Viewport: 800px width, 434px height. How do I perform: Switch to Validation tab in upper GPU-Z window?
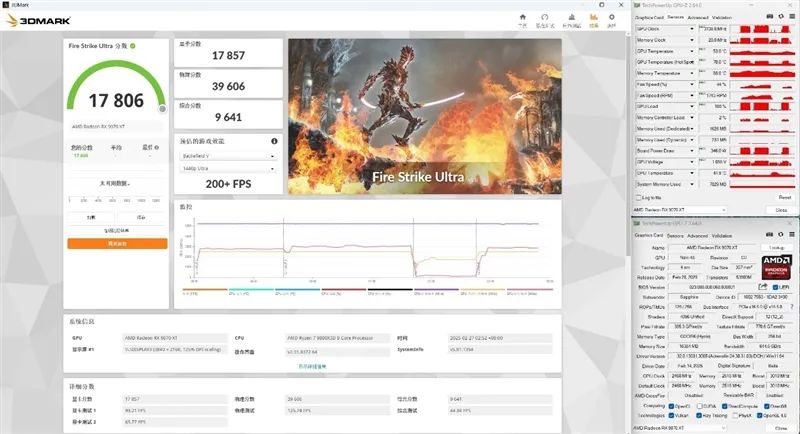[722, 17]
